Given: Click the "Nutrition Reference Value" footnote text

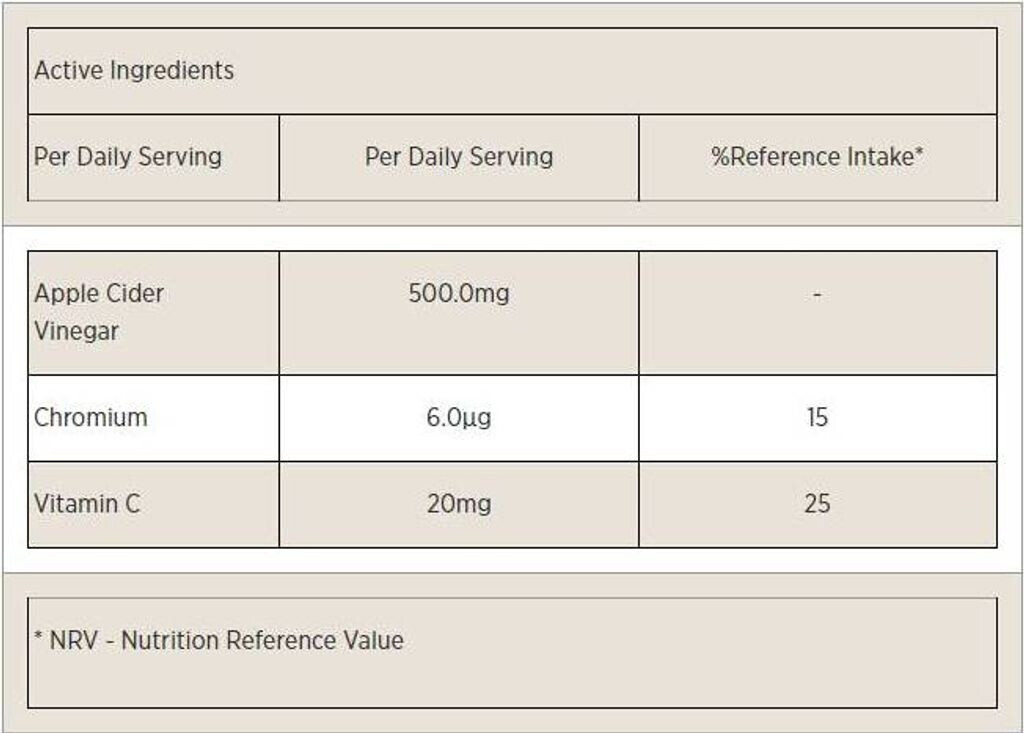Looking at the screenshot, I should 262,641.
